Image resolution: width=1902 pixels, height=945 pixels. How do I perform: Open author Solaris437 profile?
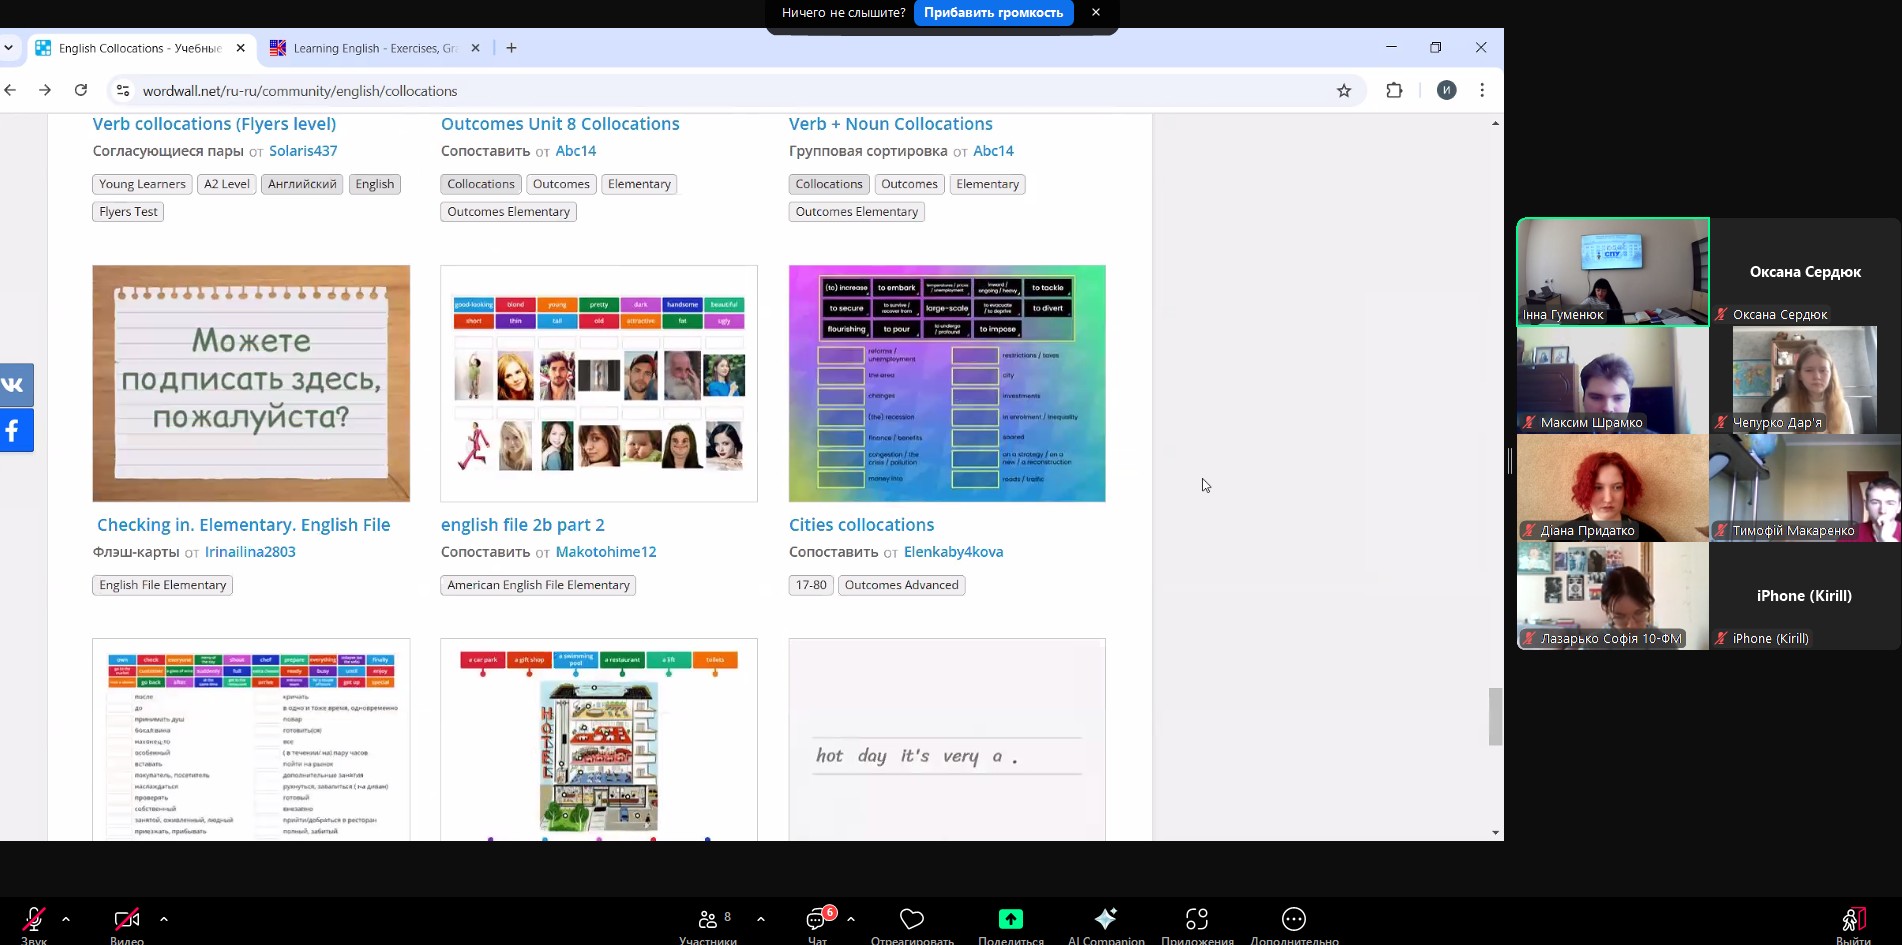(303, 151)
